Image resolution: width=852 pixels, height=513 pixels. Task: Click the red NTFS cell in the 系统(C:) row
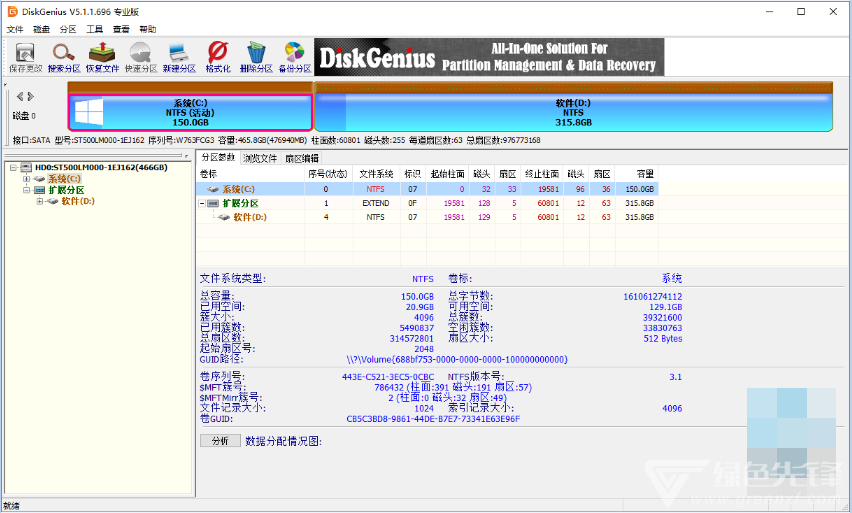(375, 189)
